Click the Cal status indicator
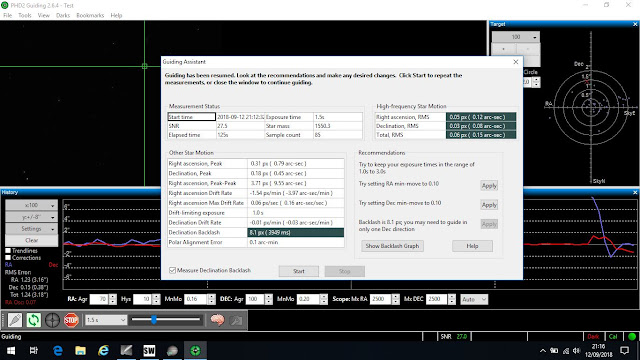This screenshot has width=640, height=360. (x=613, y=337)
